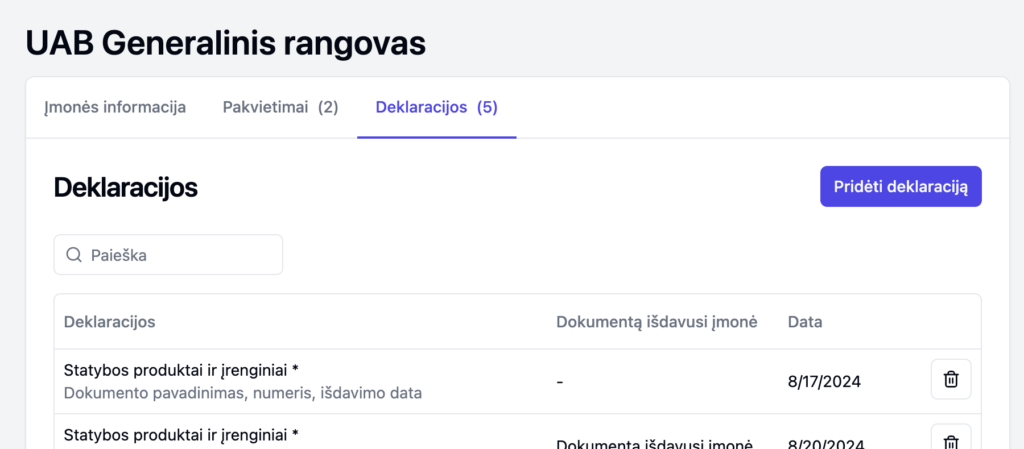The height and width of the screenshot is (449, 1024).
Task: Click the magnifier icon in Paieška field
Action: [74, 255]
